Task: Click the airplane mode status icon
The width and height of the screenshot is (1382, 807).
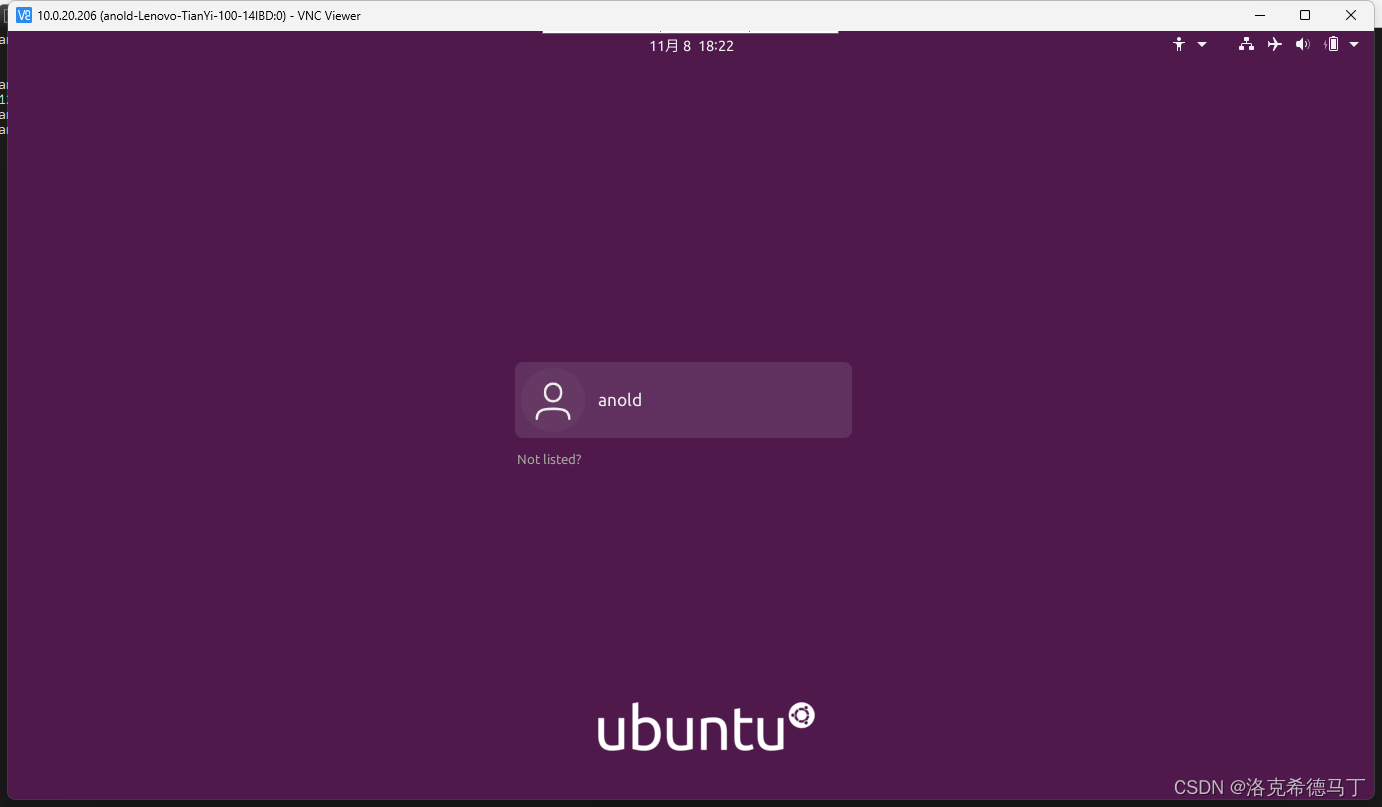Action: pos(1274,45)
